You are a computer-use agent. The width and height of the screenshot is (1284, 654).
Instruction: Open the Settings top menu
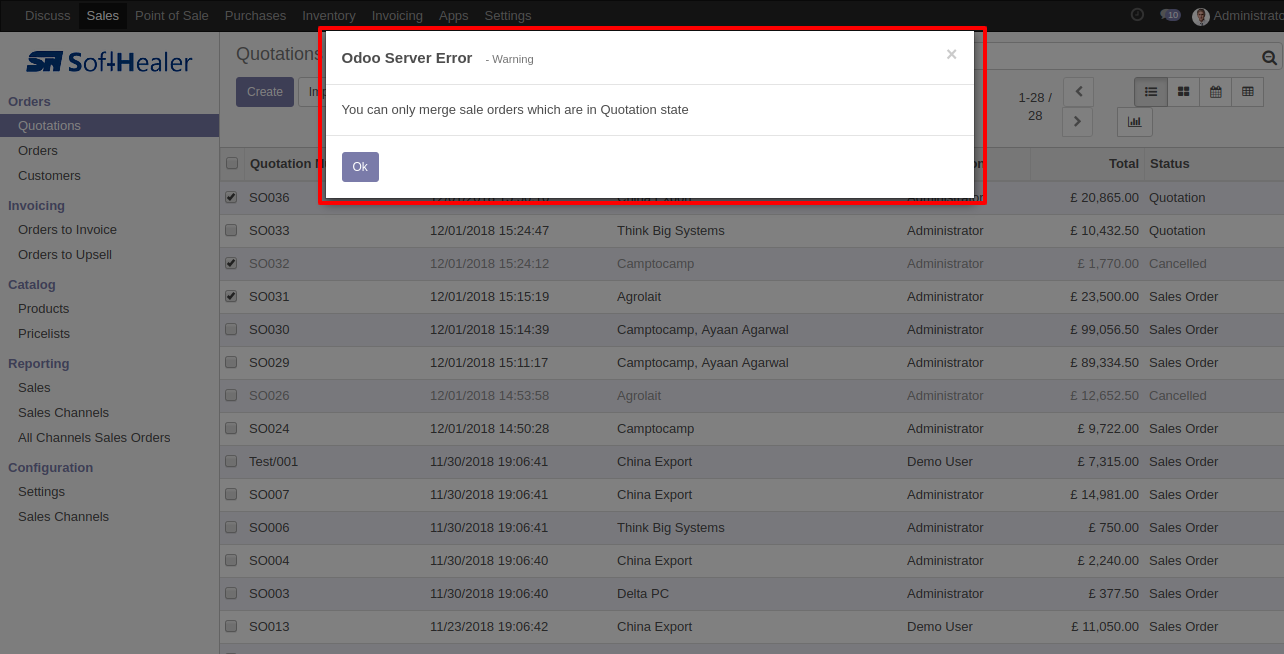coord(507,15)
